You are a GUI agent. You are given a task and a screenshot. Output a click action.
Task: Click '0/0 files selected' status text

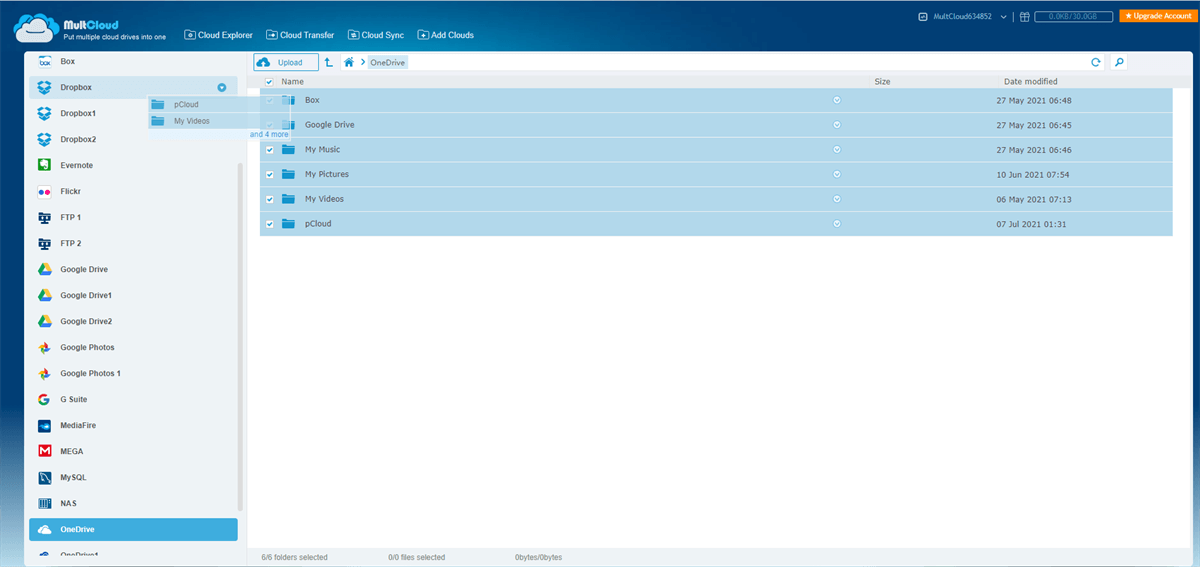pos(417,557)
